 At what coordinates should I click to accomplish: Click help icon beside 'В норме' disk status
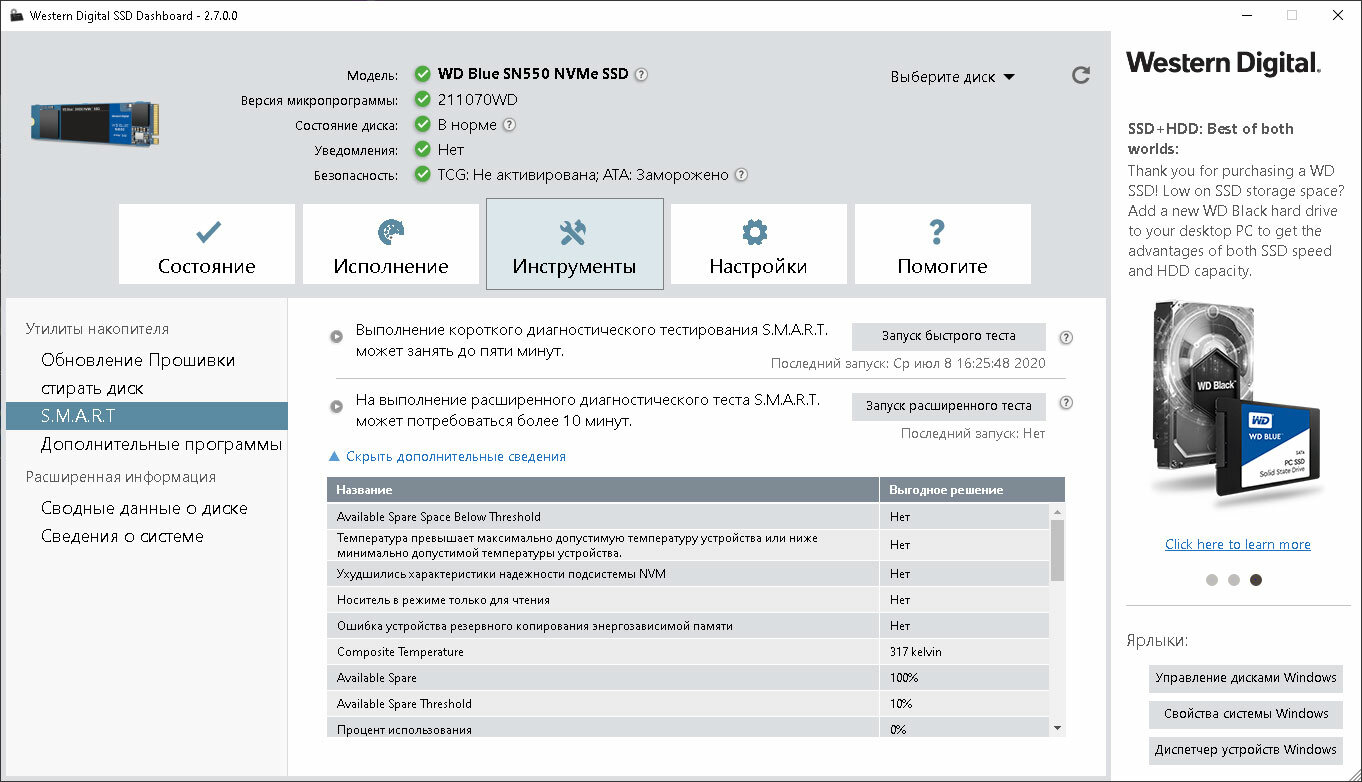coord(509,125)
